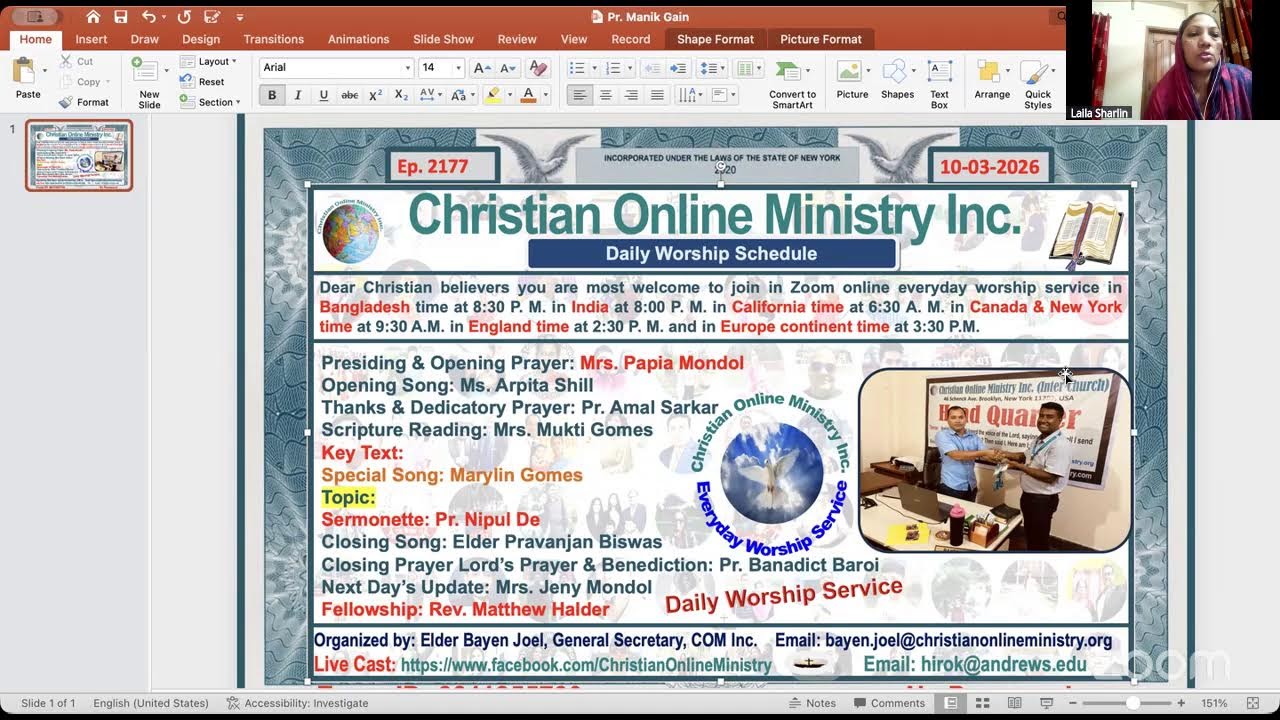Select slide 1 thumbnail
This screenshot has width=1280, height=720.
tap(79, 155)
